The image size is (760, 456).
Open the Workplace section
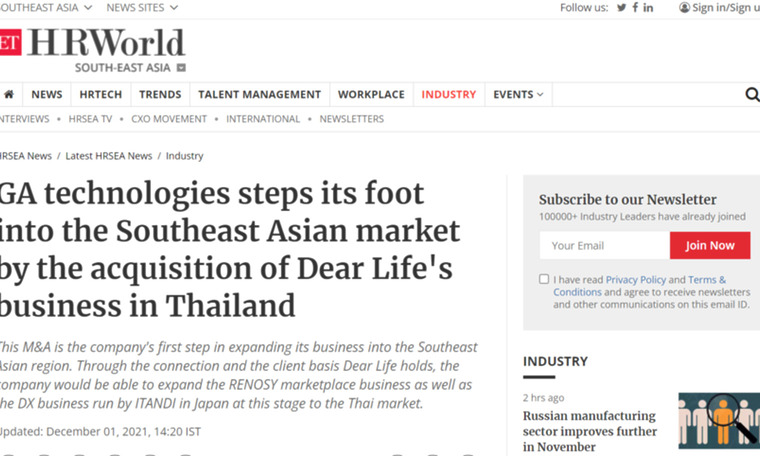371,95
